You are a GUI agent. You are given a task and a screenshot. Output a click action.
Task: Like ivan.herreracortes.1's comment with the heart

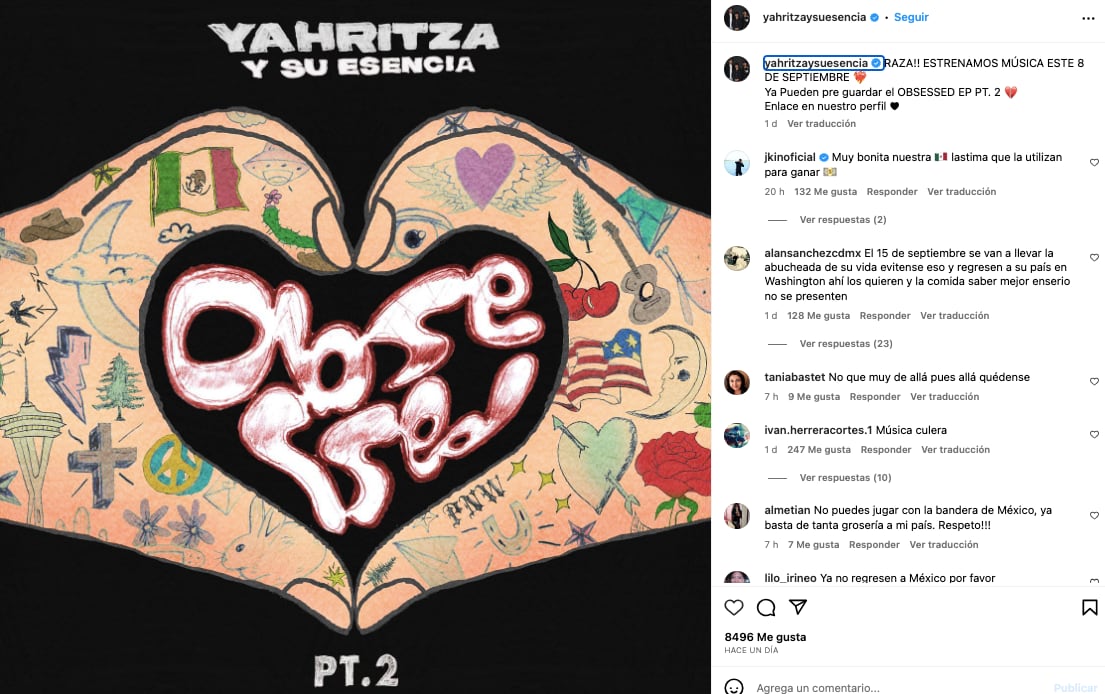pos(1094,435)
